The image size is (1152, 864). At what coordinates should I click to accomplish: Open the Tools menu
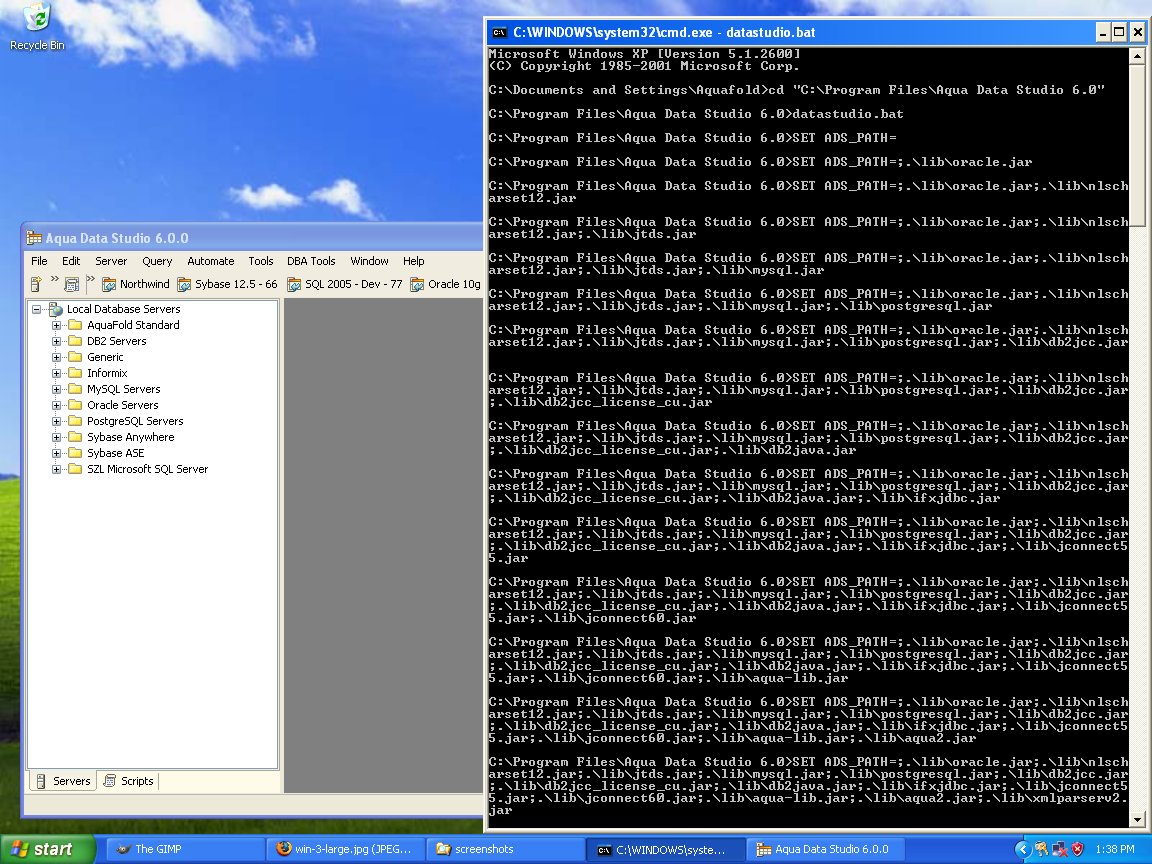pyautogui.click(x=261, y=261)
